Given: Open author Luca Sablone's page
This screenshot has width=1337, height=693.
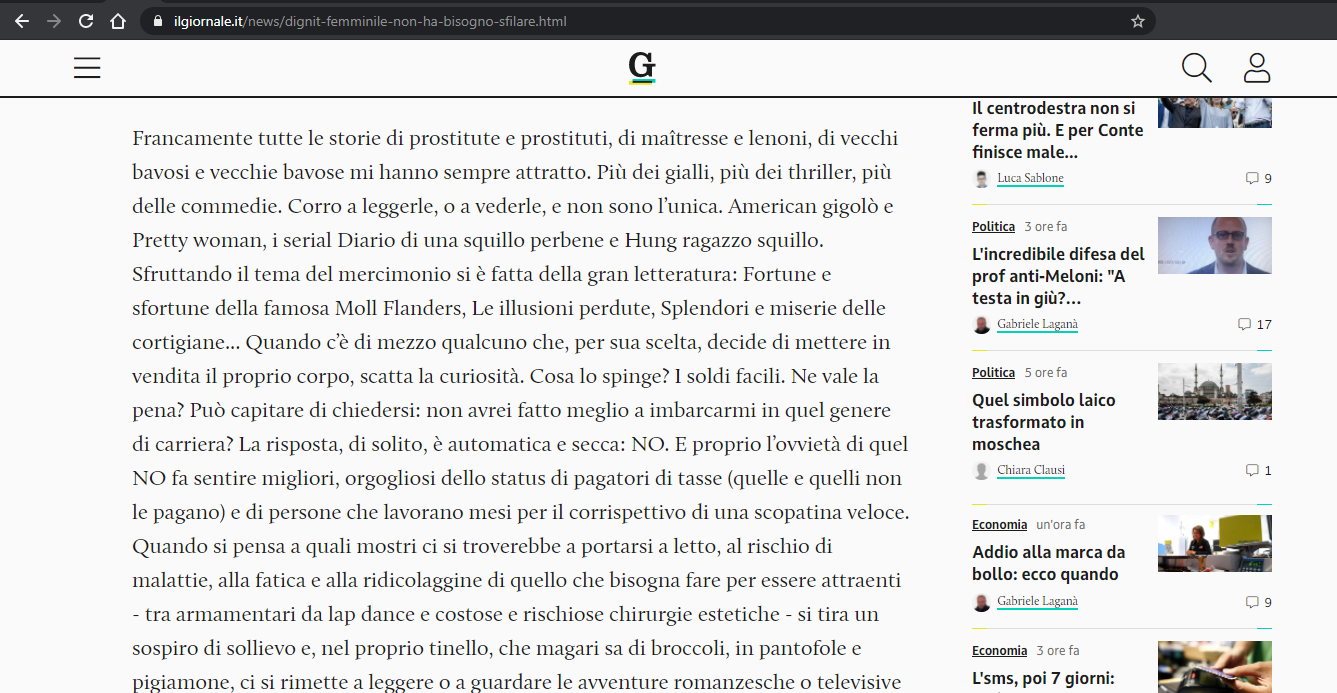Looking at the screenshot, I should (1030, 179).
